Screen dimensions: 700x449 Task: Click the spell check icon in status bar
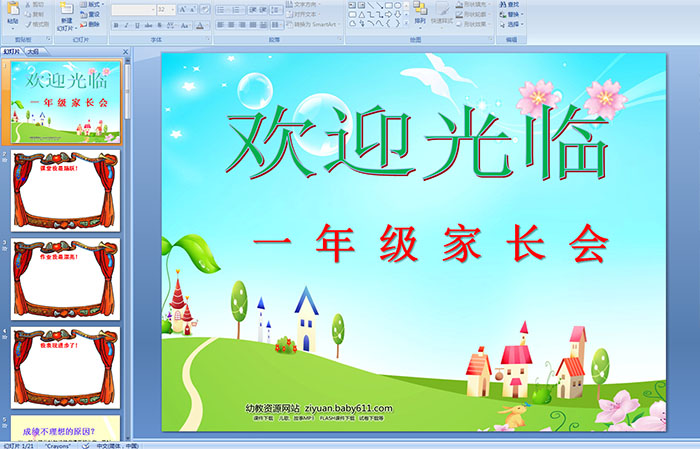coord(86,445)
